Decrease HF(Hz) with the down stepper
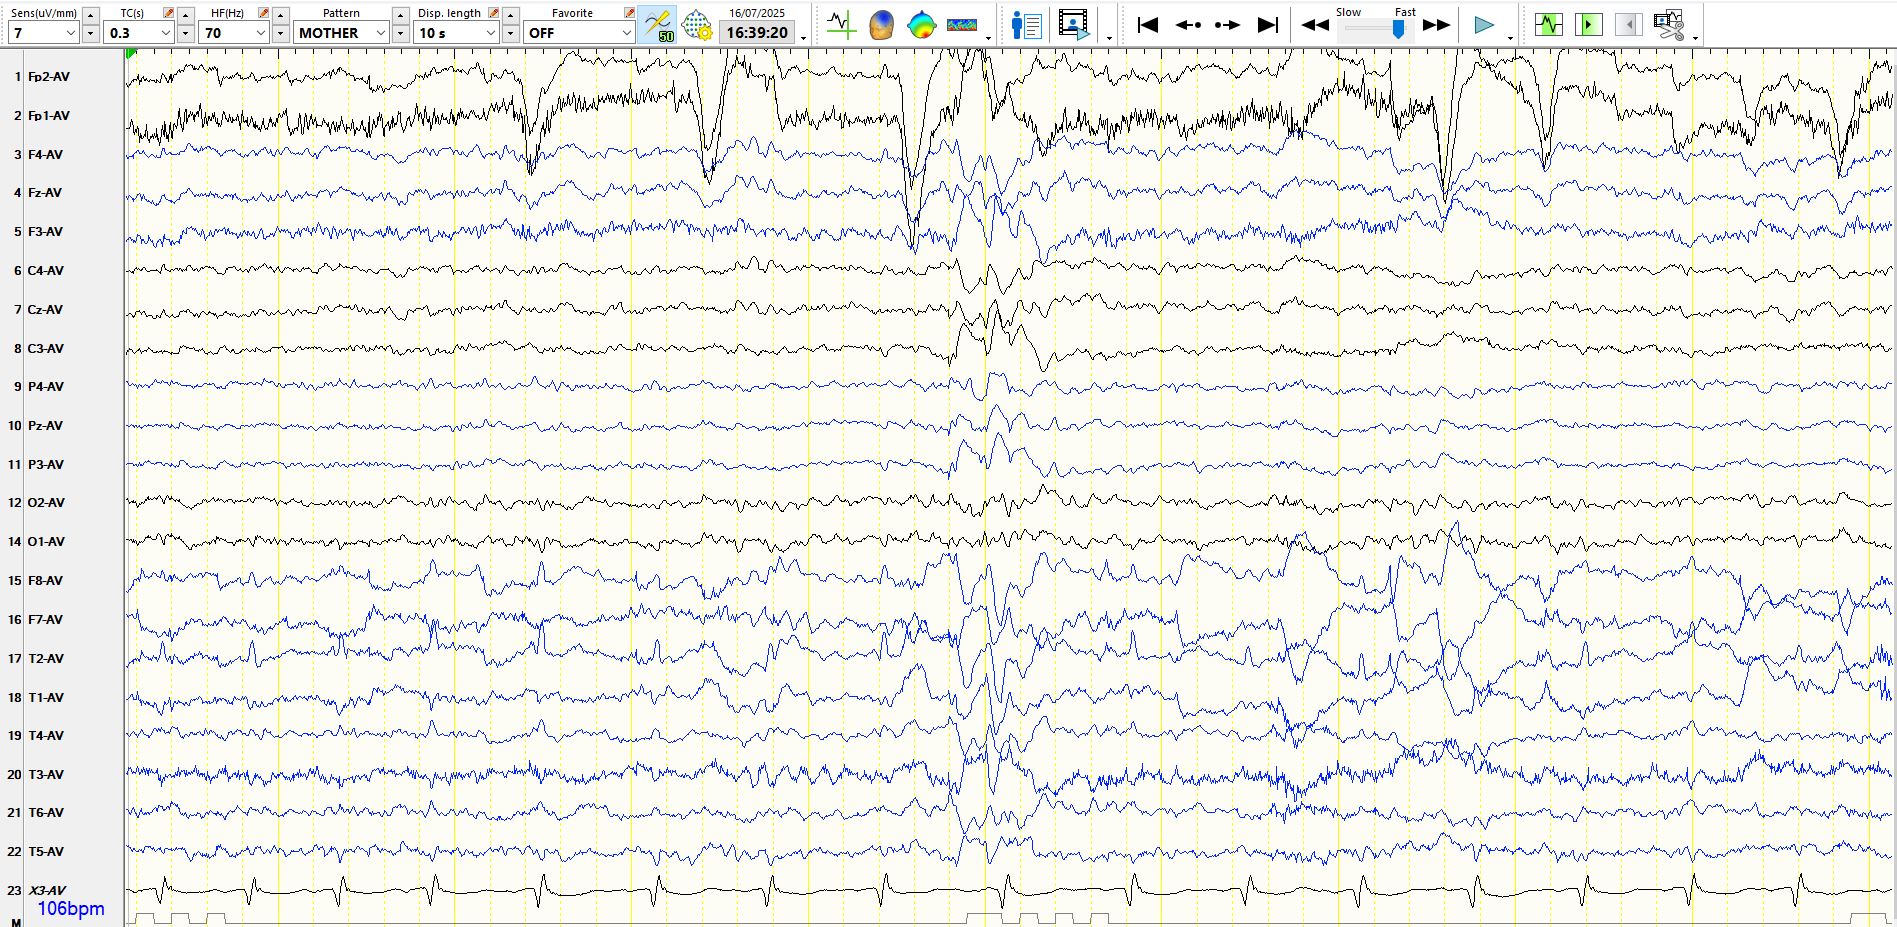Screen dimensions: 1897x927 click(x=281, y=33)
